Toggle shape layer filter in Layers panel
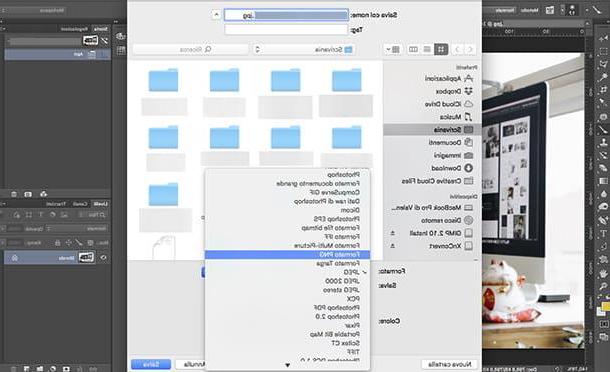This screenshot has height=372, width=610. (x=29, y=215)
